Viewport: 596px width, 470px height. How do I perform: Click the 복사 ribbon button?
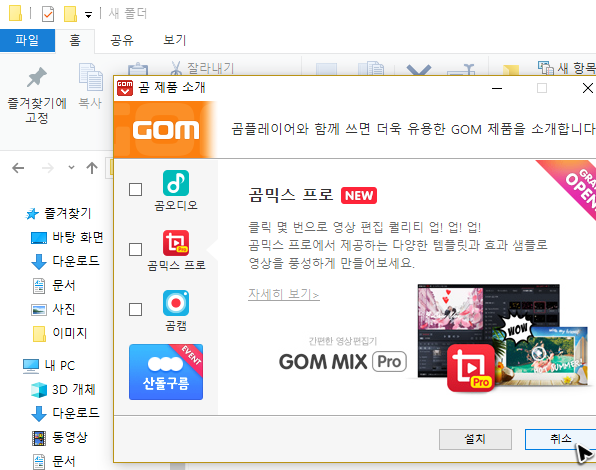pyautogui.click(x=90, y=87)
